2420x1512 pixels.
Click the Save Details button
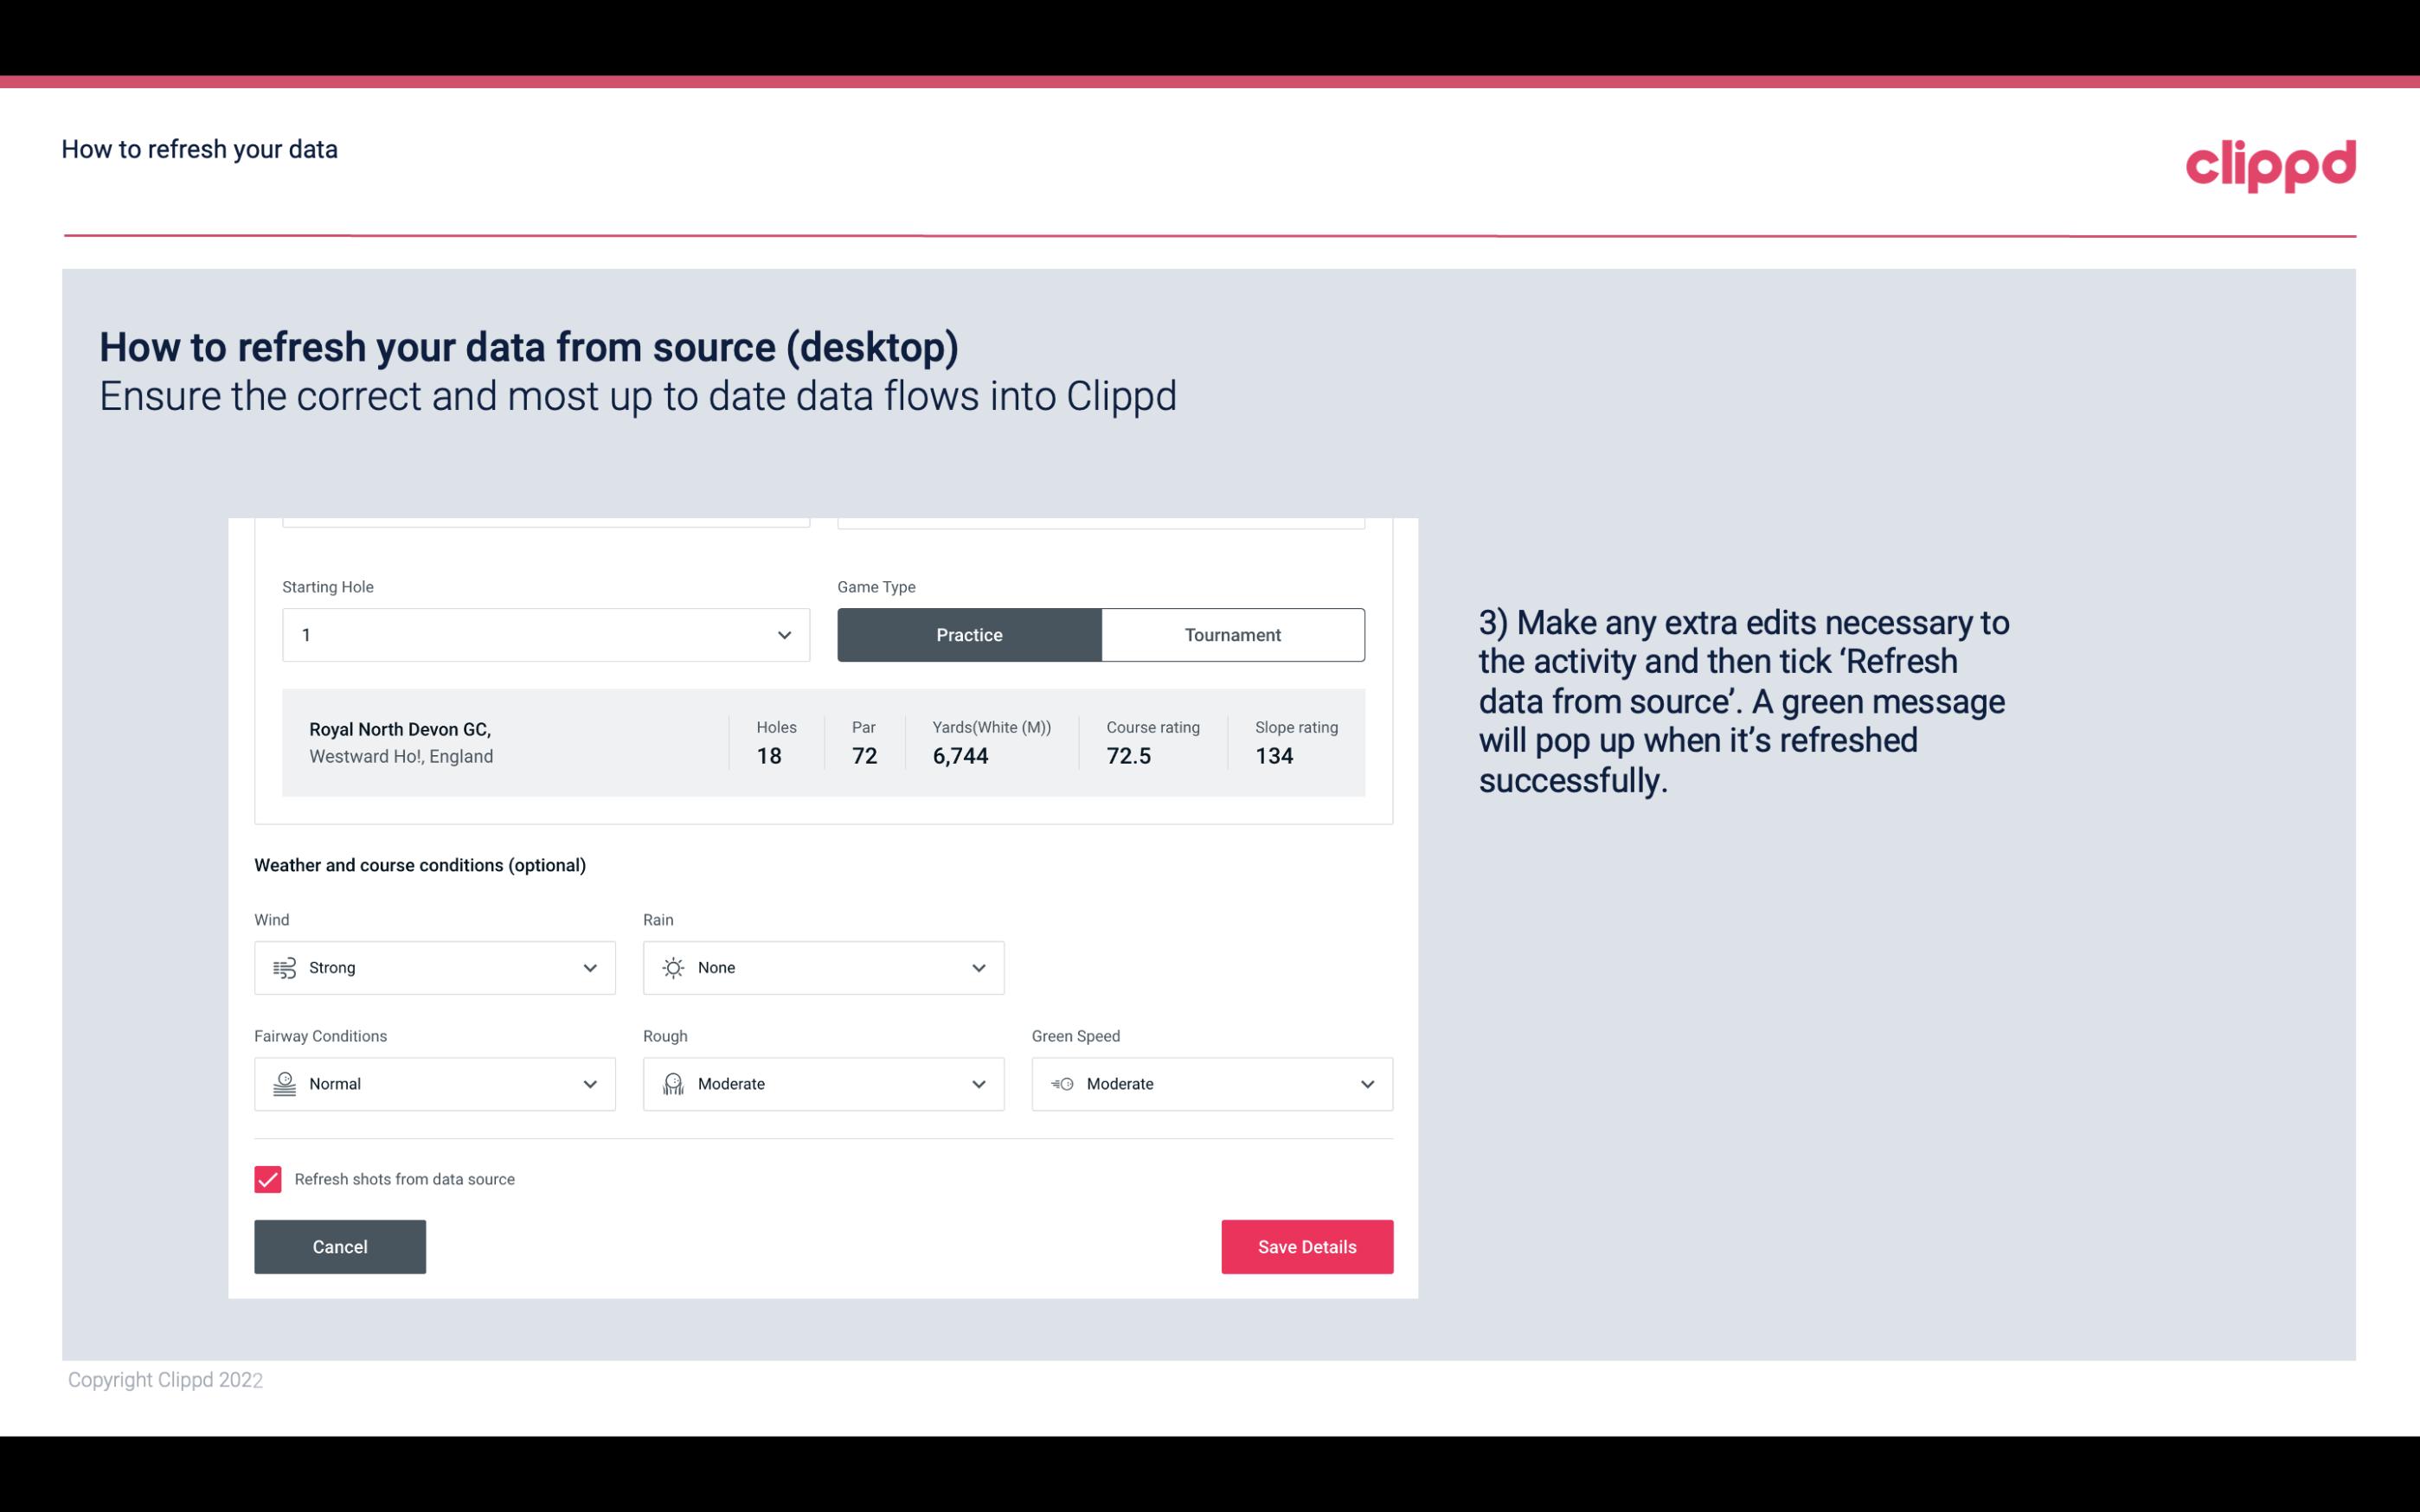click(x=1308, y=1247)
